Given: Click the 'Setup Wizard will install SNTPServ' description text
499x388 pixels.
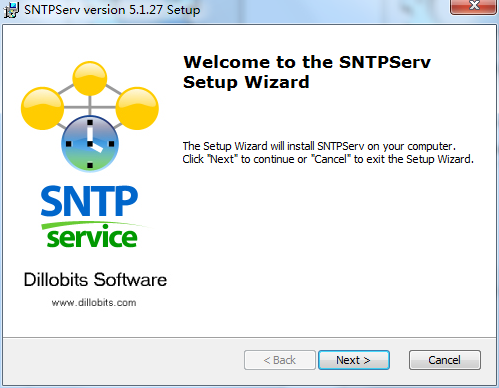Looking at the screenshot, I should 328,153.
